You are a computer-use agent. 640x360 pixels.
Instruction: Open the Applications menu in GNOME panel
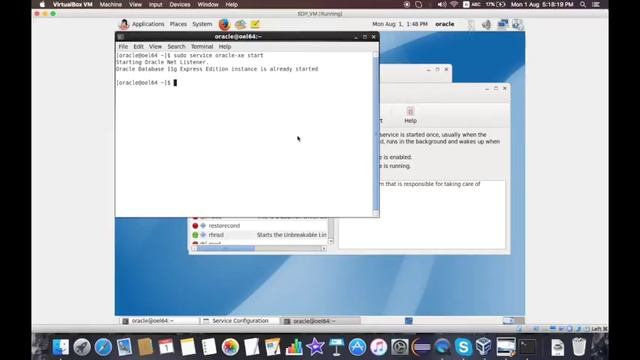[148, 24]
